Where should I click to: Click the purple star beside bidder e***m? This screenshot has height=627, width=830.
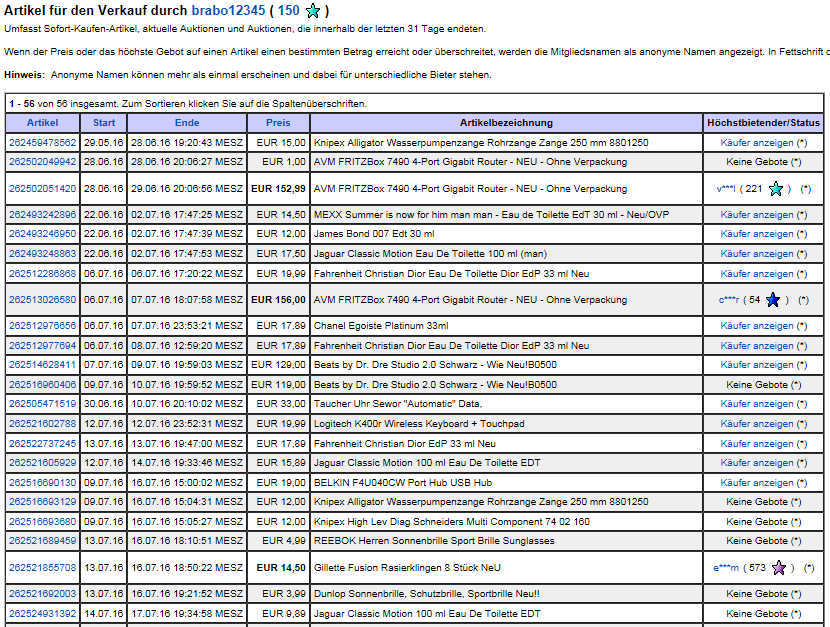(779, 568)
